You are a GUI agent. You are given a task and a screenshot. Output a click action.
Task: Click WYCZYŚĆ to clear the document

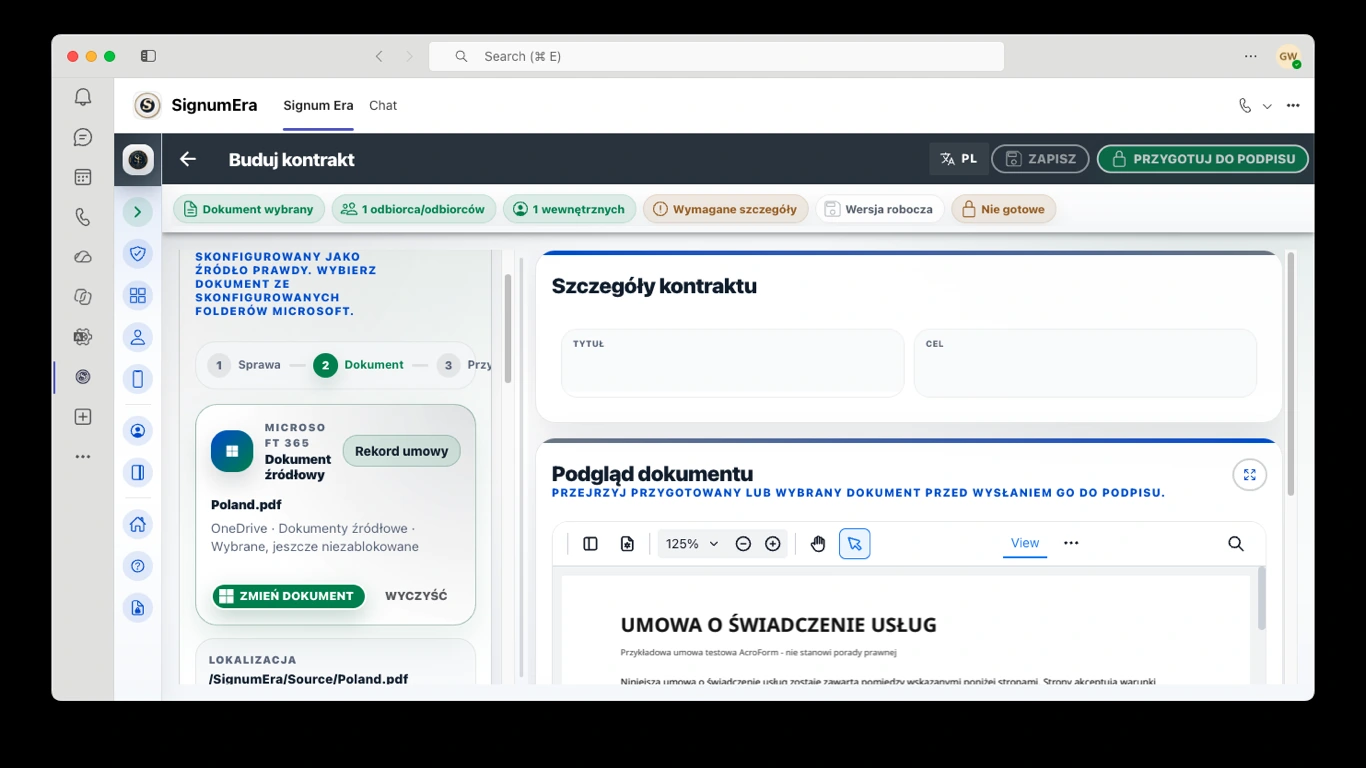point(416,596)
